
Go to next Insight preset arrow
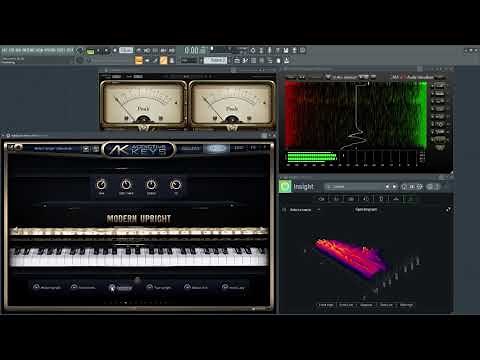pos(395,187)
